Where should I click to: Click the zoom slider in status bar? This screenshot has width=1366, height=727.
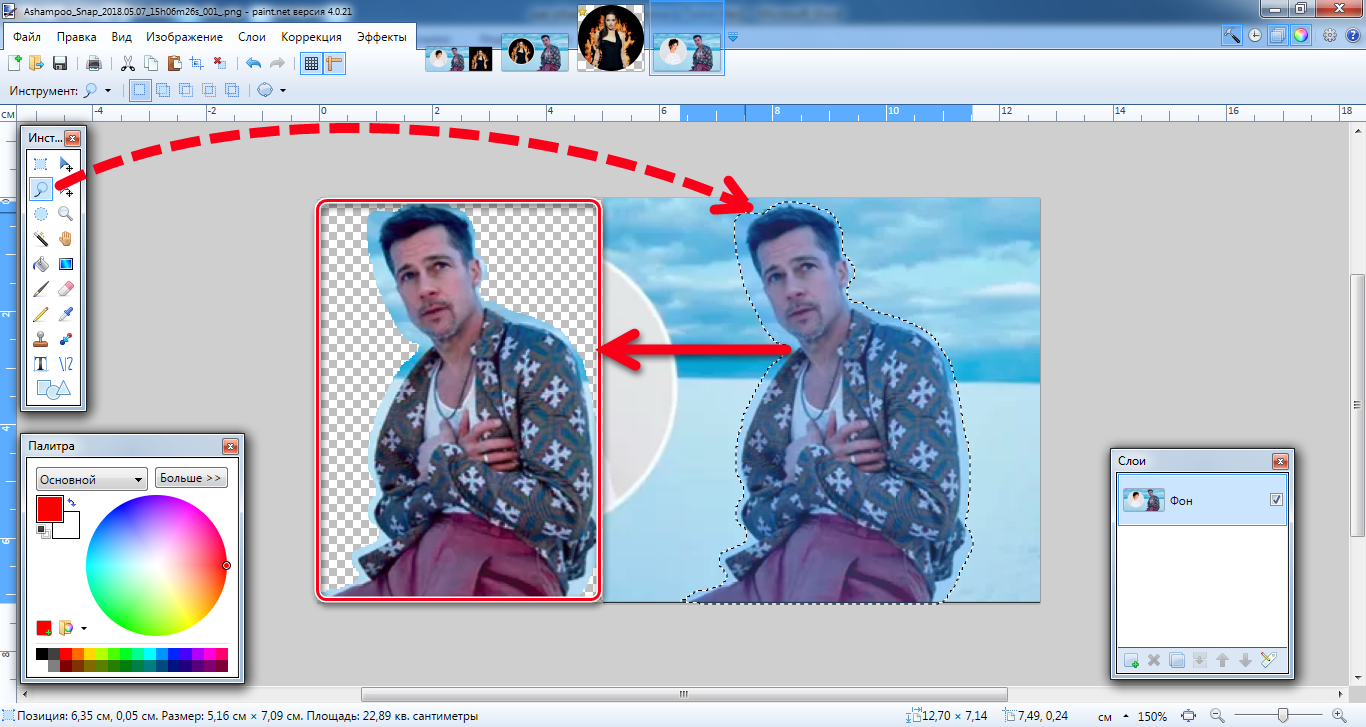click(1282, 716)
